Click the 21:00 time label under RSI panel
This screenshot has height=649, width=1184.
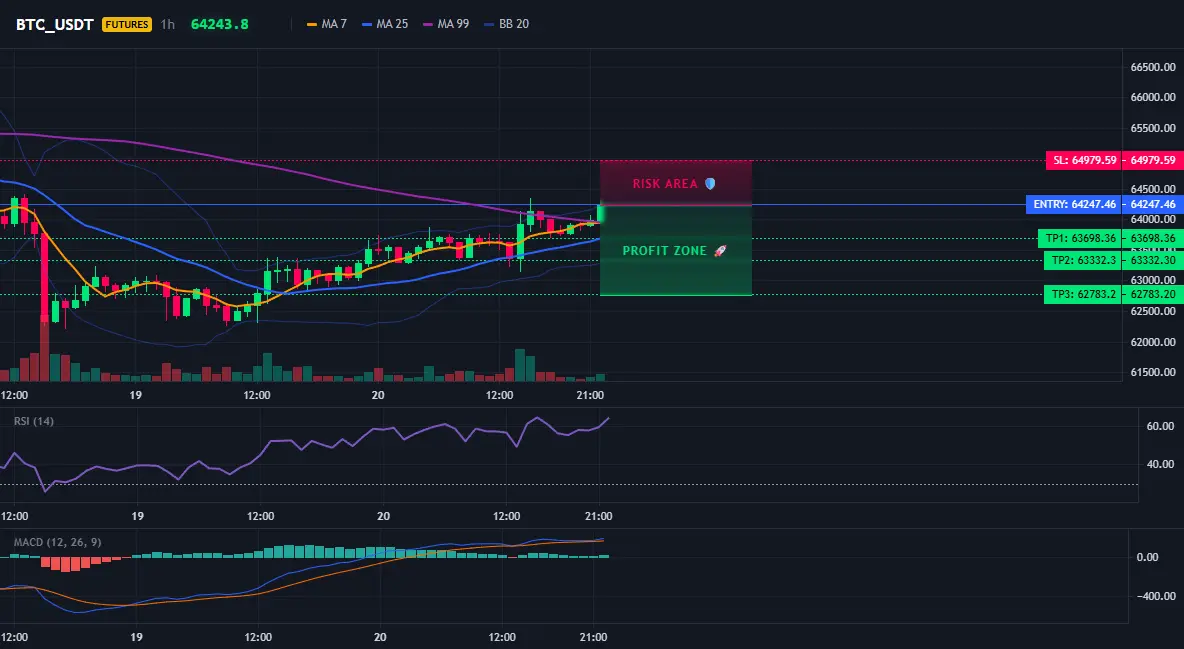coord(599,516)
